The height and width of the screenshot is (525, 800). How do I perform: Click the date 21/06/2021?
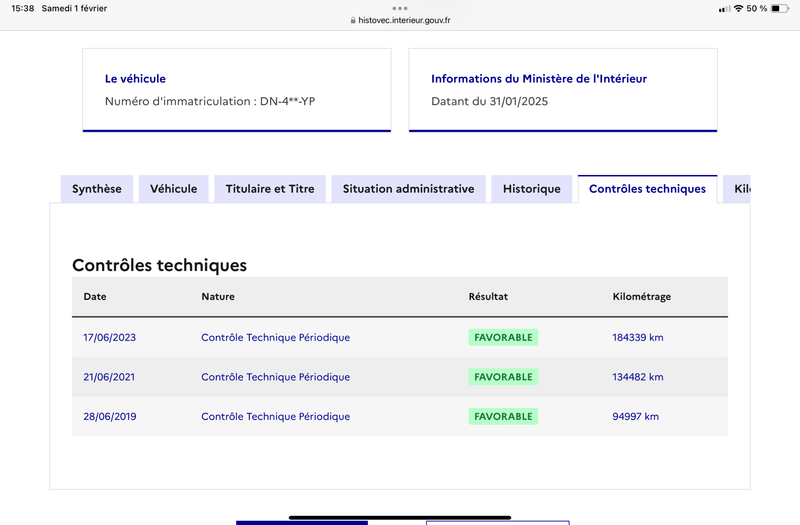pyautogui.click(x=109, y=377)
